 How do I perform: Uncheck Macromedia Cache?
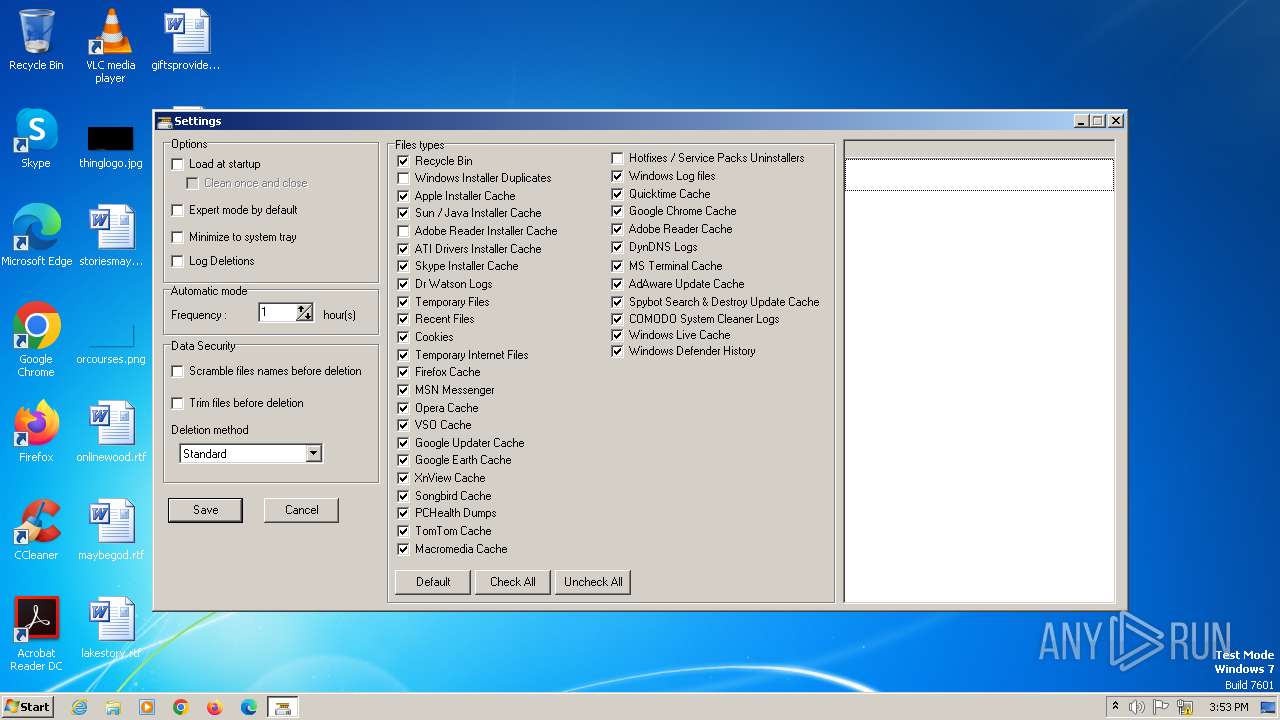(403, 549)
